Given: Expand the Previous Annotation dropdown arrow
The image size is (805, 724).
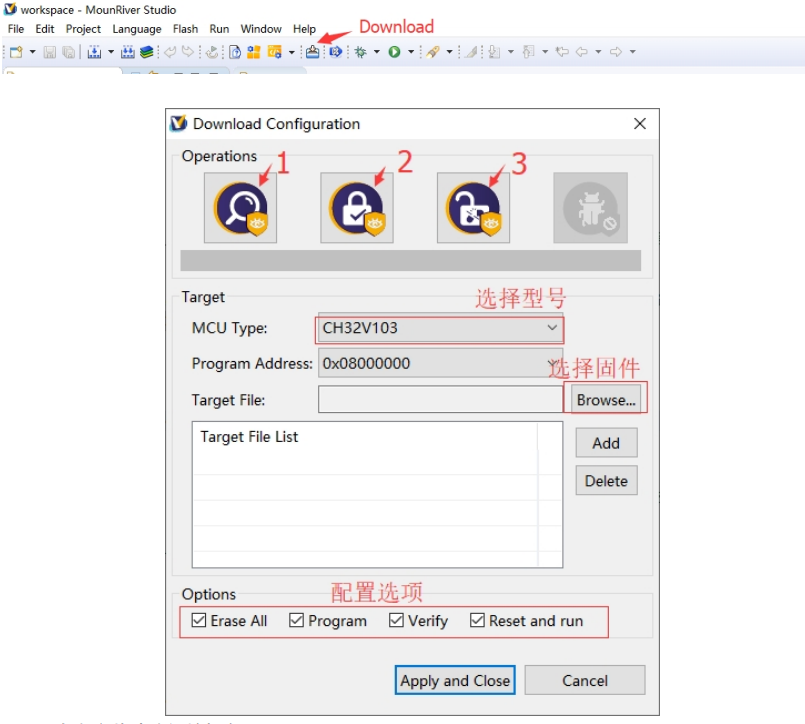Looking at the screenshot, I should click(x=545, y=52).
